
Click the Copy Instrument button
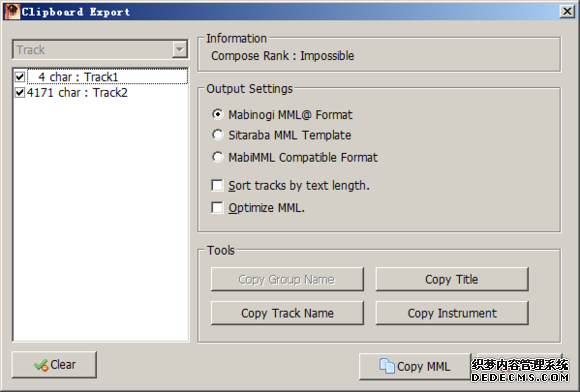452,313
